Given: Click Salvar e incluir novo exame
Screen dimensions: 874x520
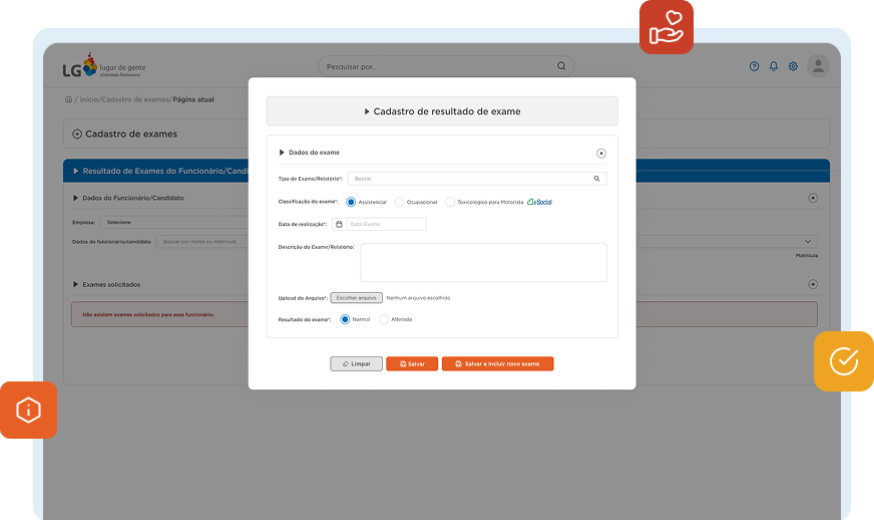Looking at the screenshot, I should 497,364.
